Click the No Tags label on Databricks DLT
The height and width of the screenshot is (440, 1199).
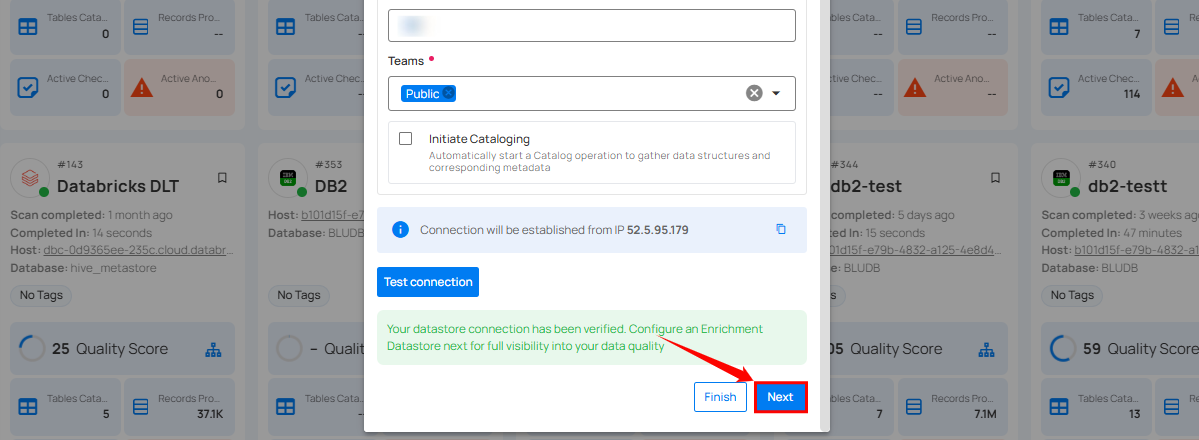tap(40, 295)
